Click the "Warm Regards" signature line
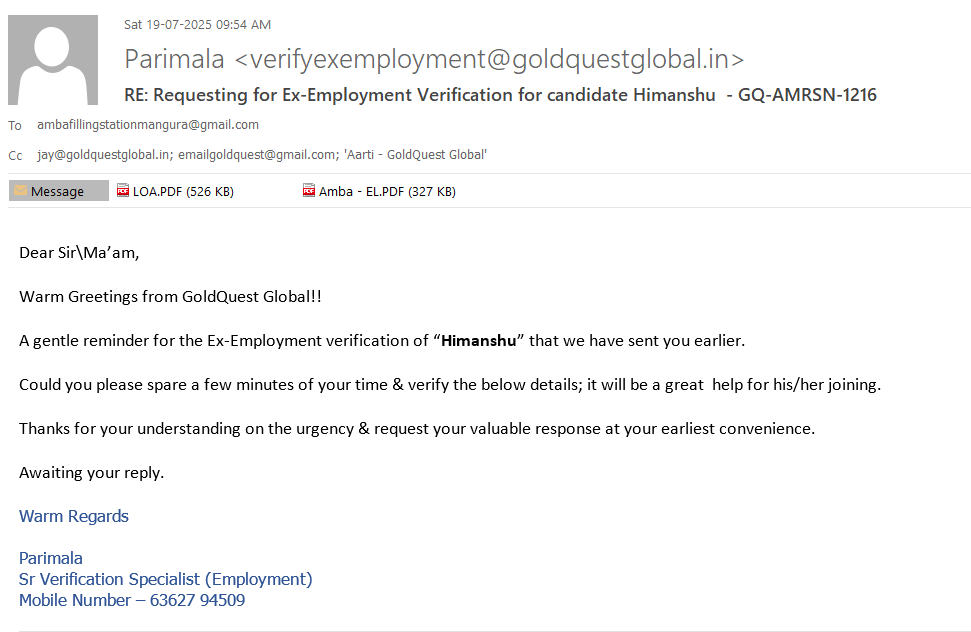The height and width of the screenshot is (632, 971). click(x=74, y=517)
